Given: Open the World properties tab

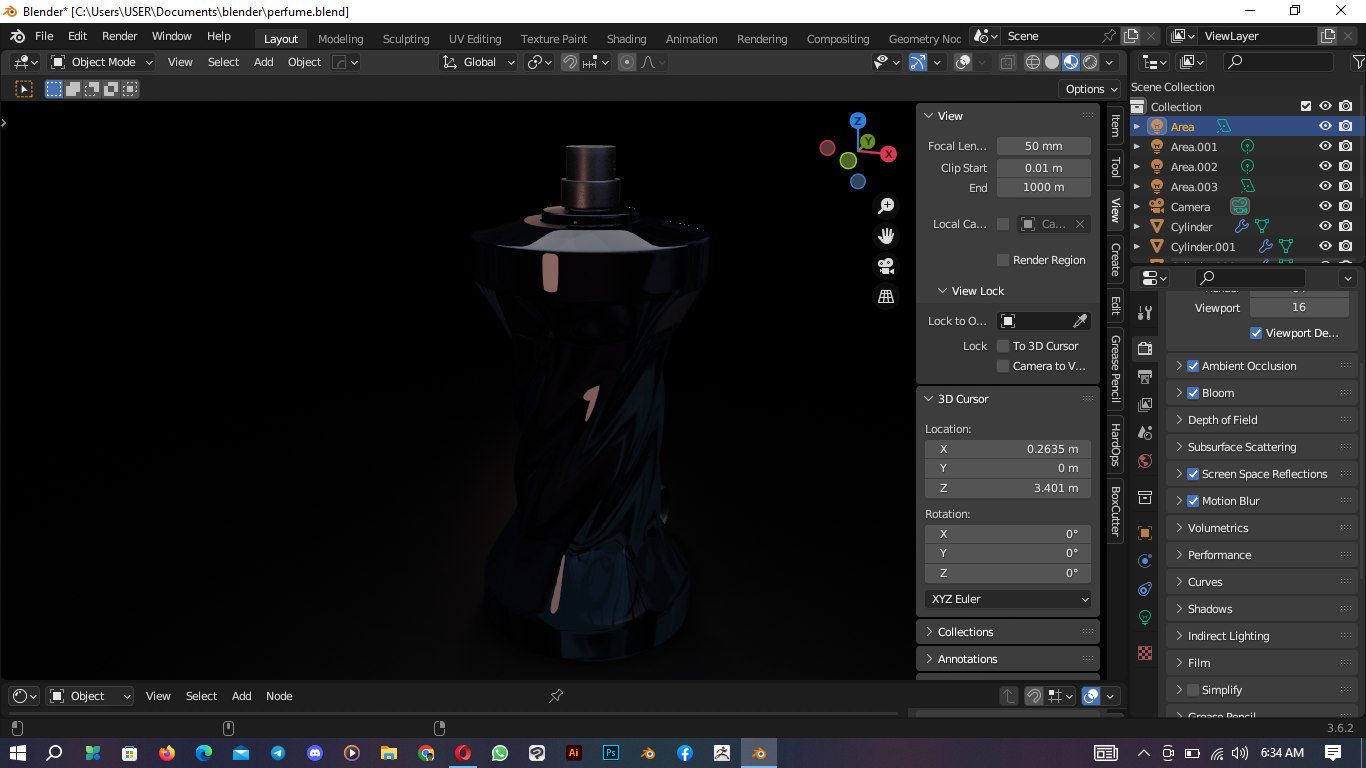Looking at the screenshot, I should (1145, 460).
